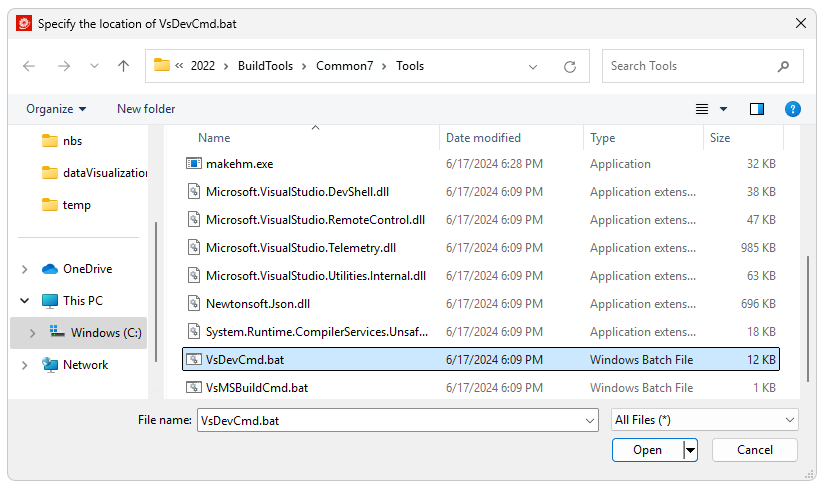This screenshot has width=822, height=487.
Task: Select VsMSBuildCmd.bat file
Action: (x=257, y=388)
